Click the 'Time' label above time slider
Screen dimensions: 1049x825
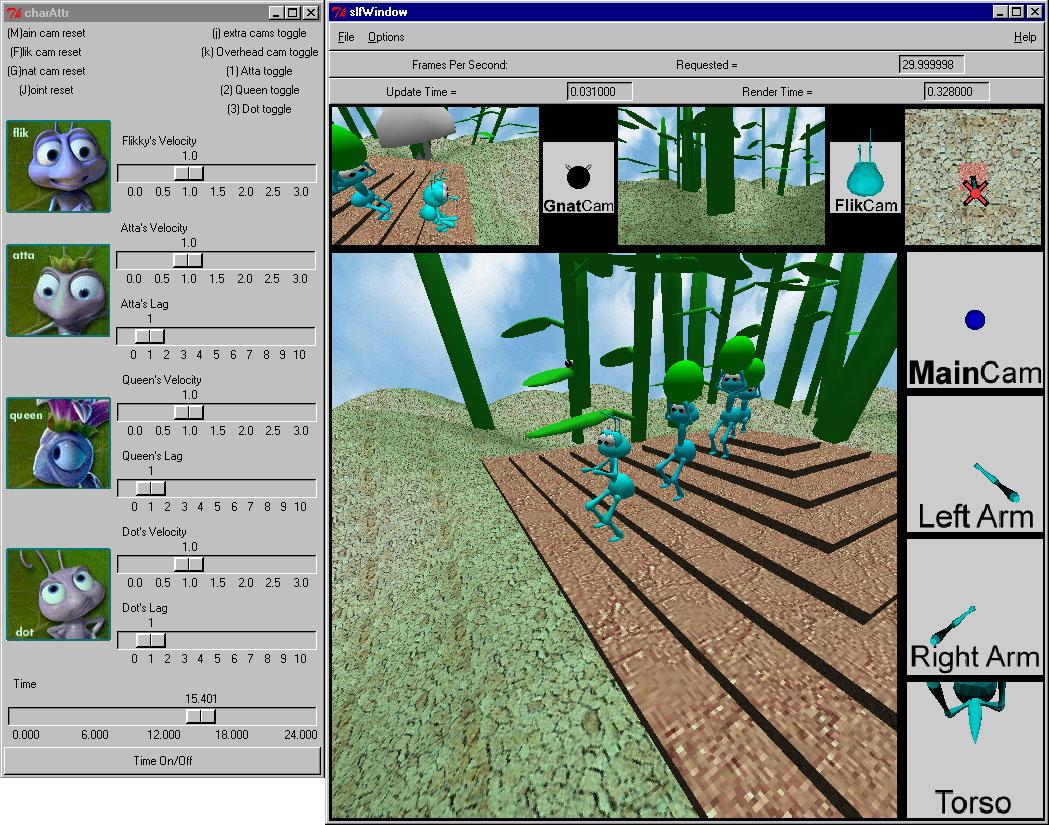tap(25, 684)
